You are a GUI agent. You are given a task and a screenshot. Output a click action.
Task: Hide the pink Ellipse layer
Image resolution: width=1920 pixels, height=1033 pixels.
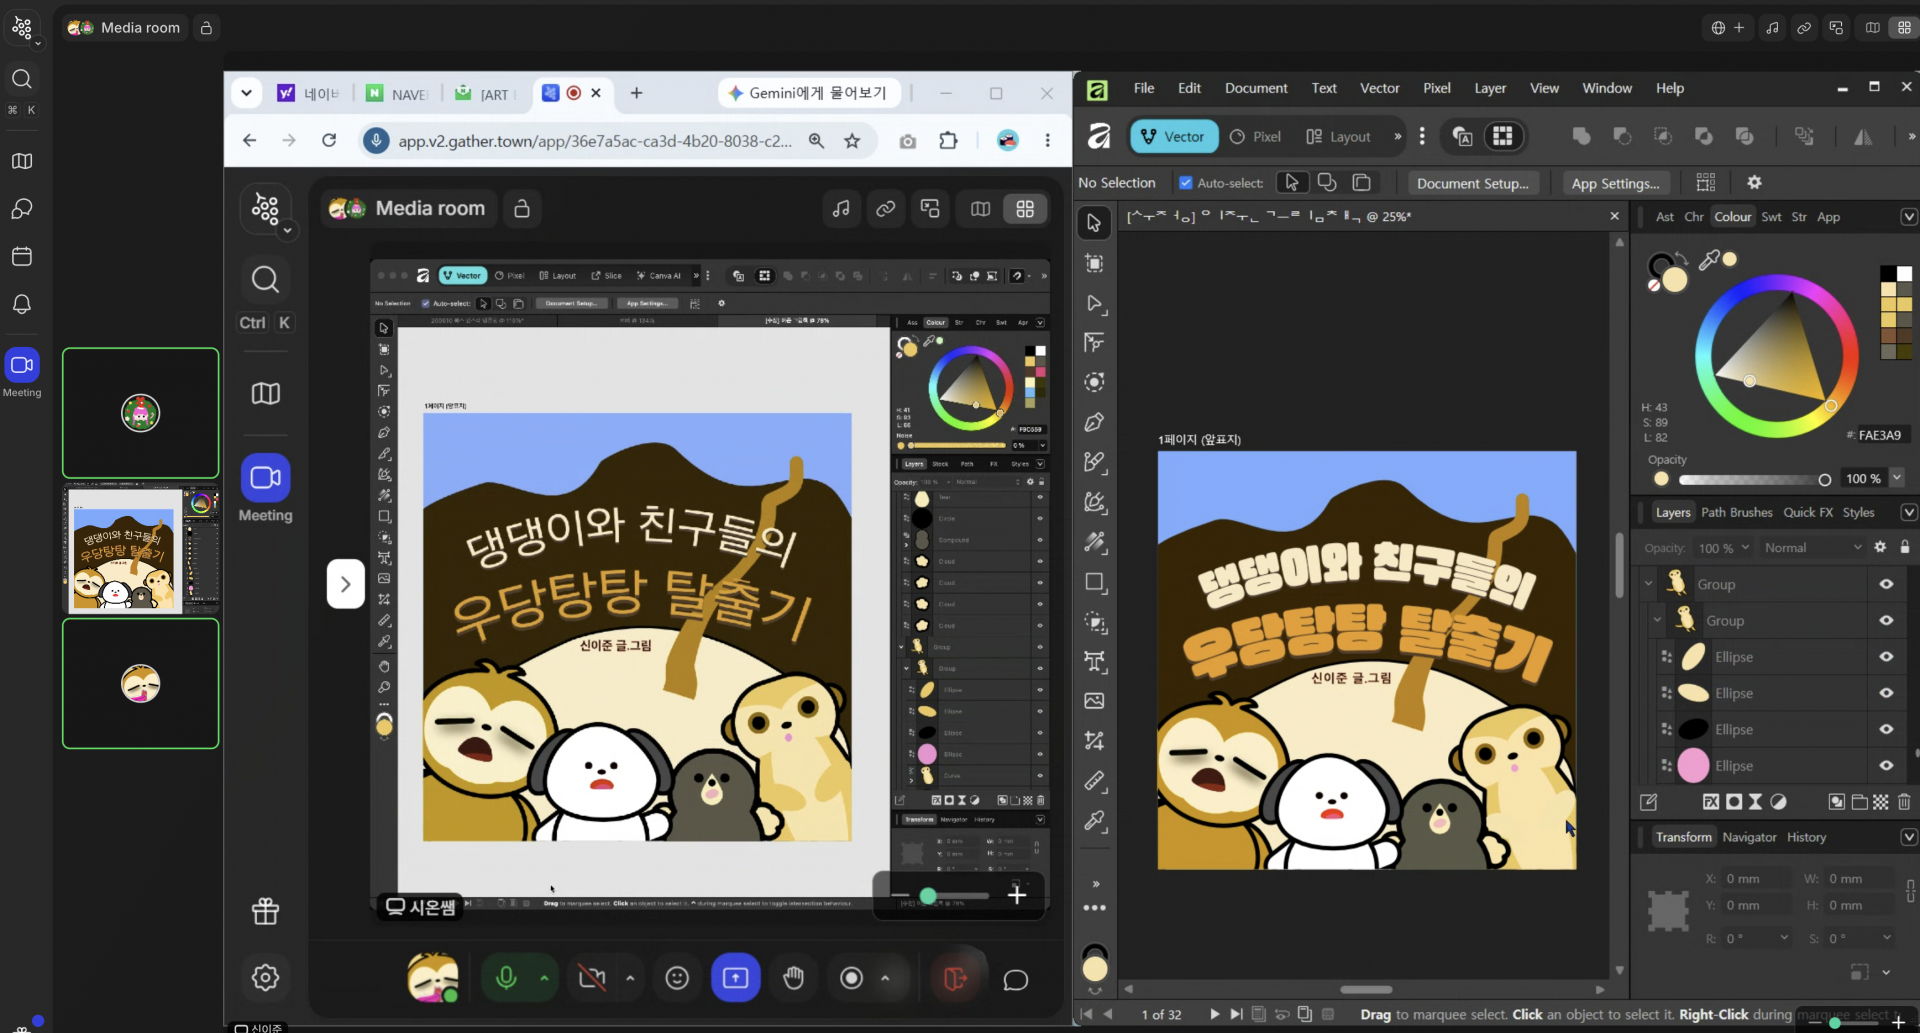tap(1886, 766)
